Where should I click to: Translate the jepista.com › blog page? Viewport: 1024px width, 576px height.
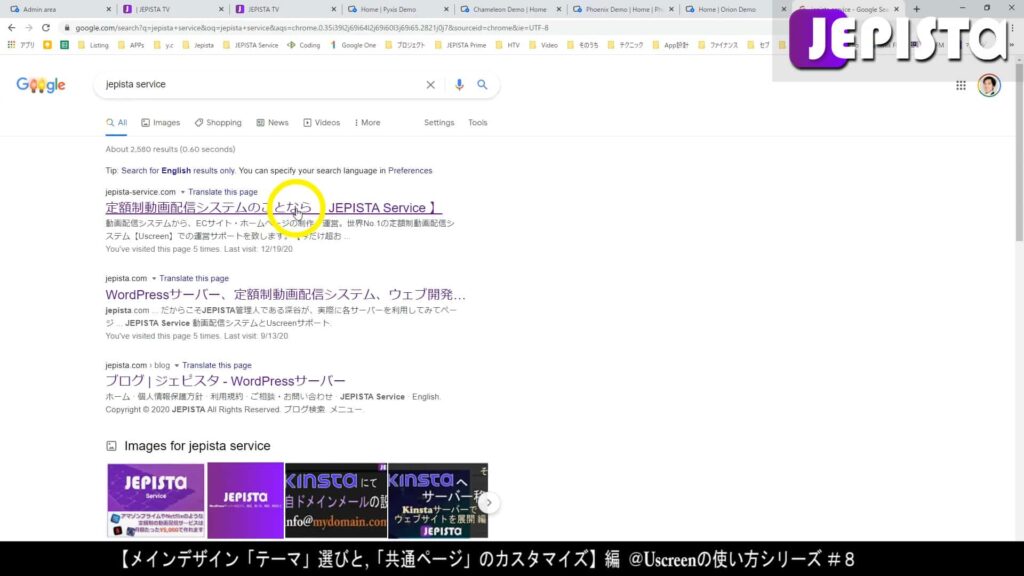point(217,366)
